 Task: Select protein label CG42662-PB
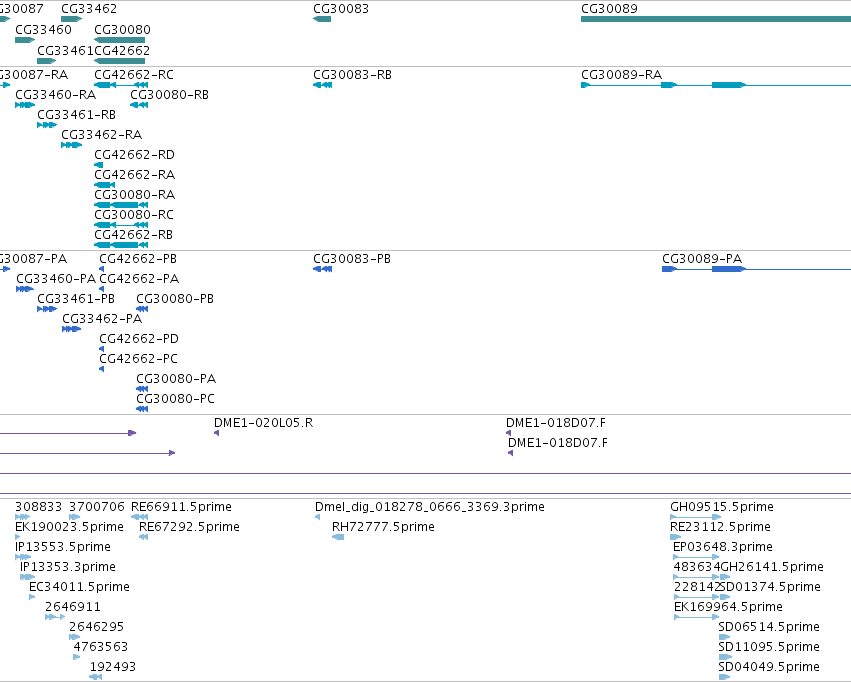[x=138, y=259]
